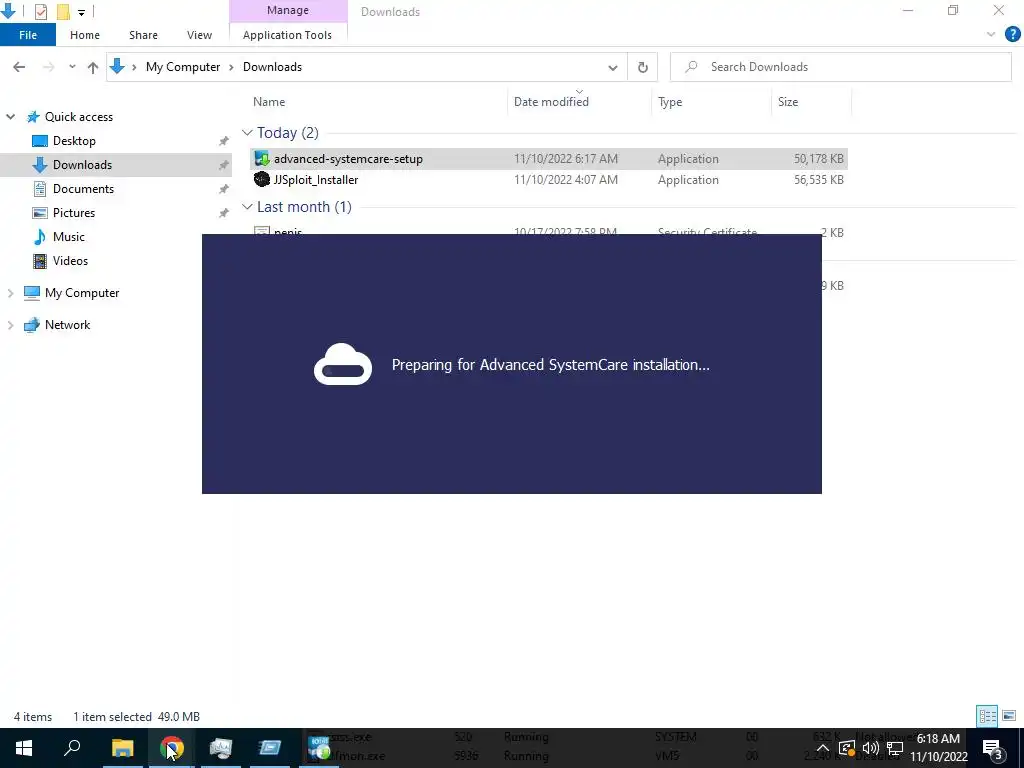This screenshot has height=768, width=1024.
Task: Expand the My Computer tree node
Action: [10, 293]
